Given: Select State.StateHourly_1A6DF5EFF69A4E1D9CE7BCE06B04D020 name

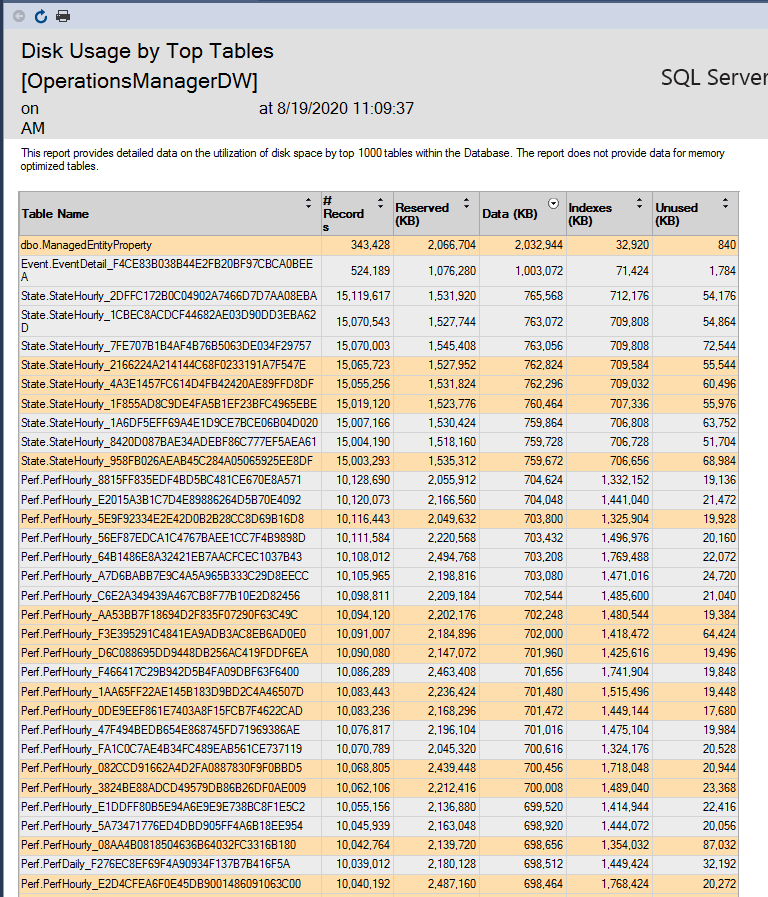Looking at the screenshot, I should click(x=169, y=423).
